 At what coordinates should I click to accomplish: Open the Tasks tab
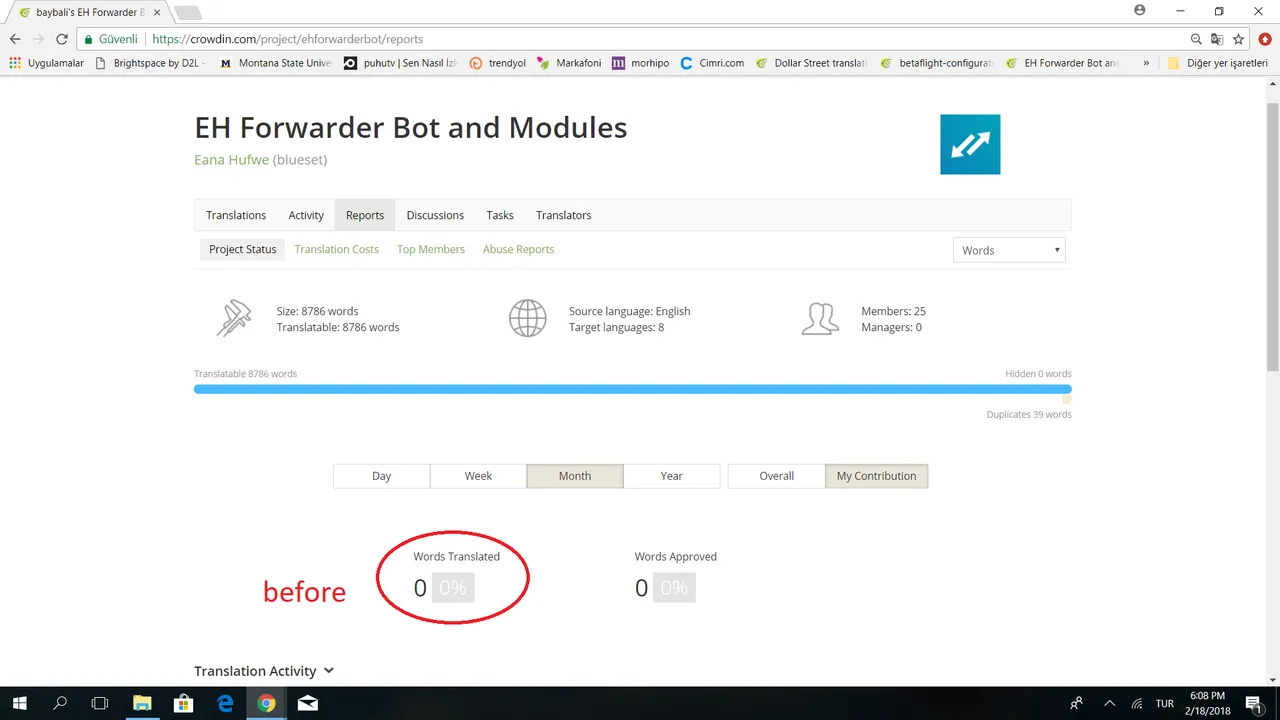[x=500, y=215]
